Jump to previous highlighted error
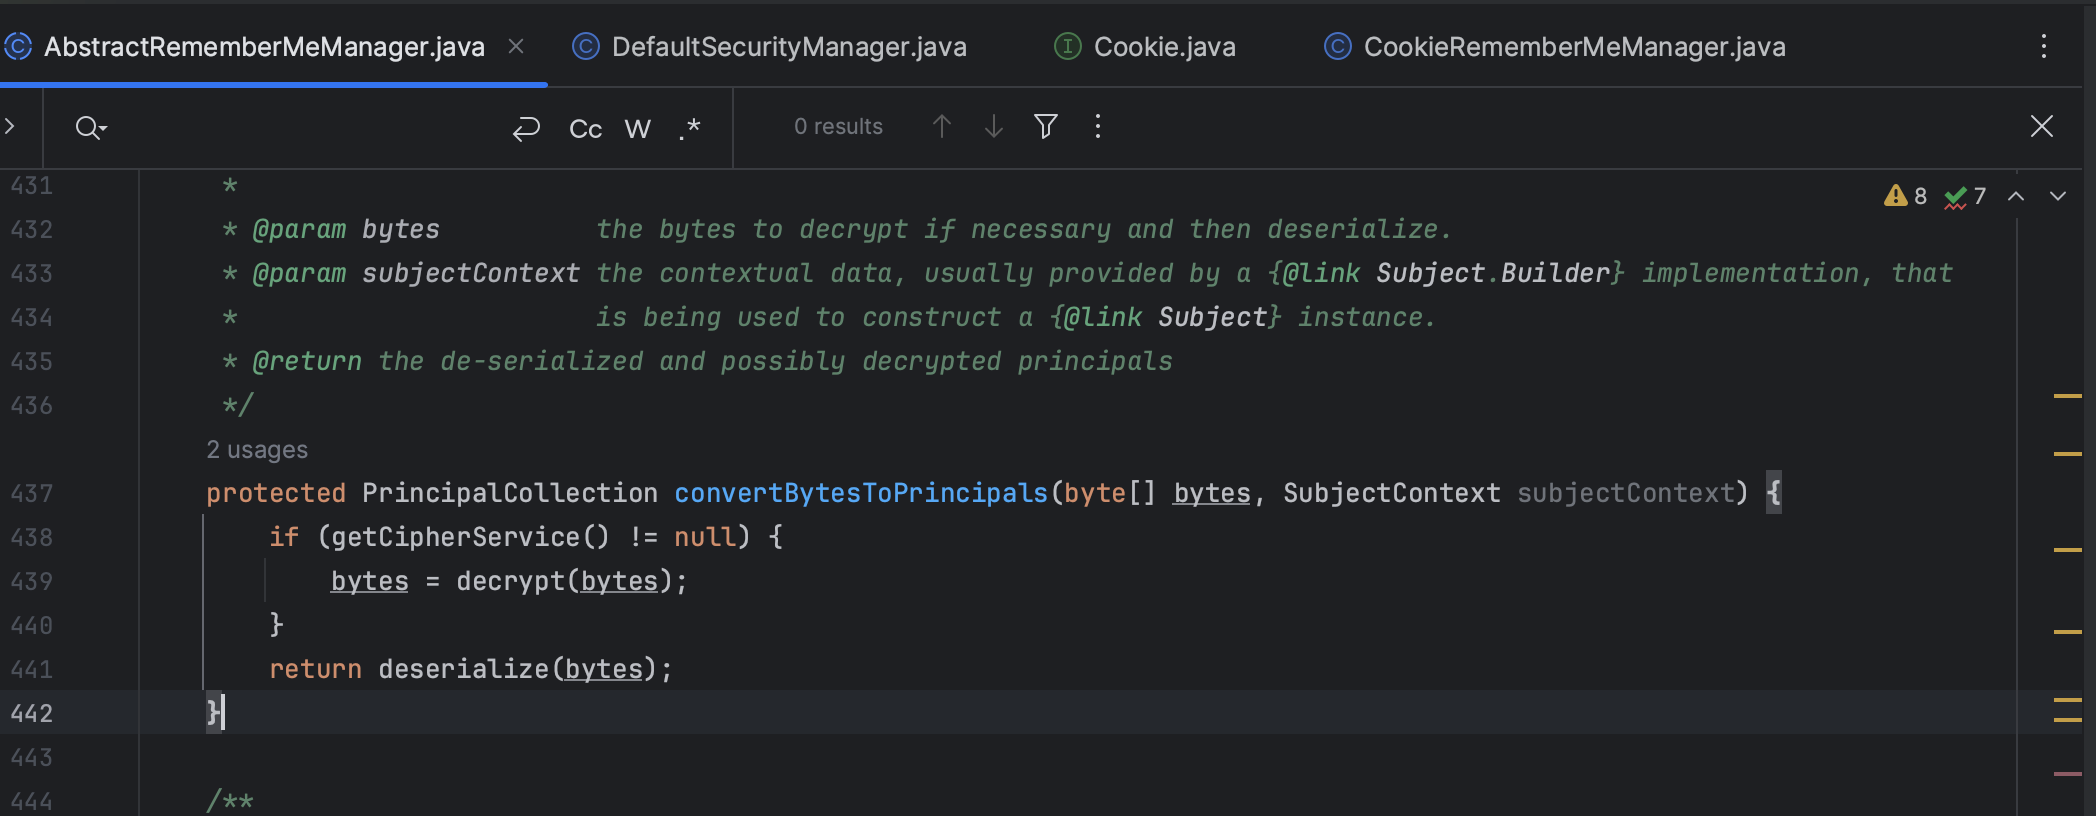Screen dimensions: 2096x816 click(x=2016, y=196)
